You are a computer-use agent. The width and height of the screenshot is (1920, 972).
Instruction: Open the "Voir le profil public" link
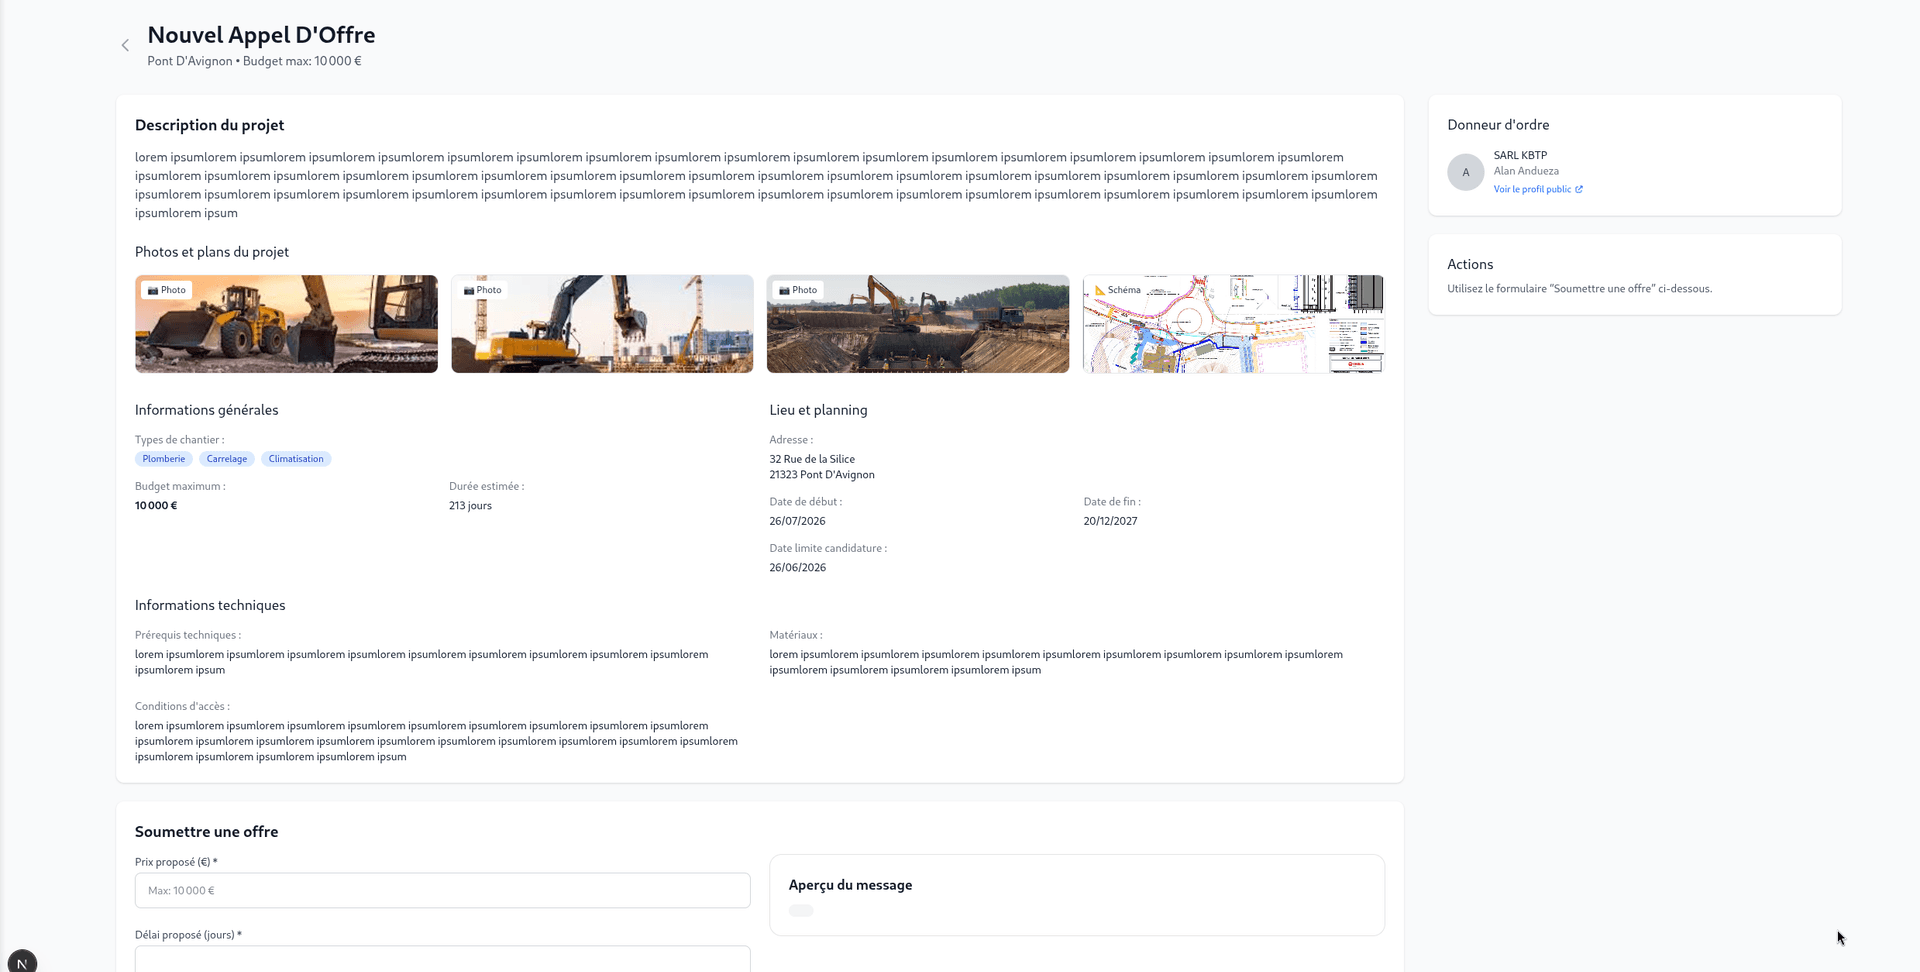click(x=1531, y=189)
